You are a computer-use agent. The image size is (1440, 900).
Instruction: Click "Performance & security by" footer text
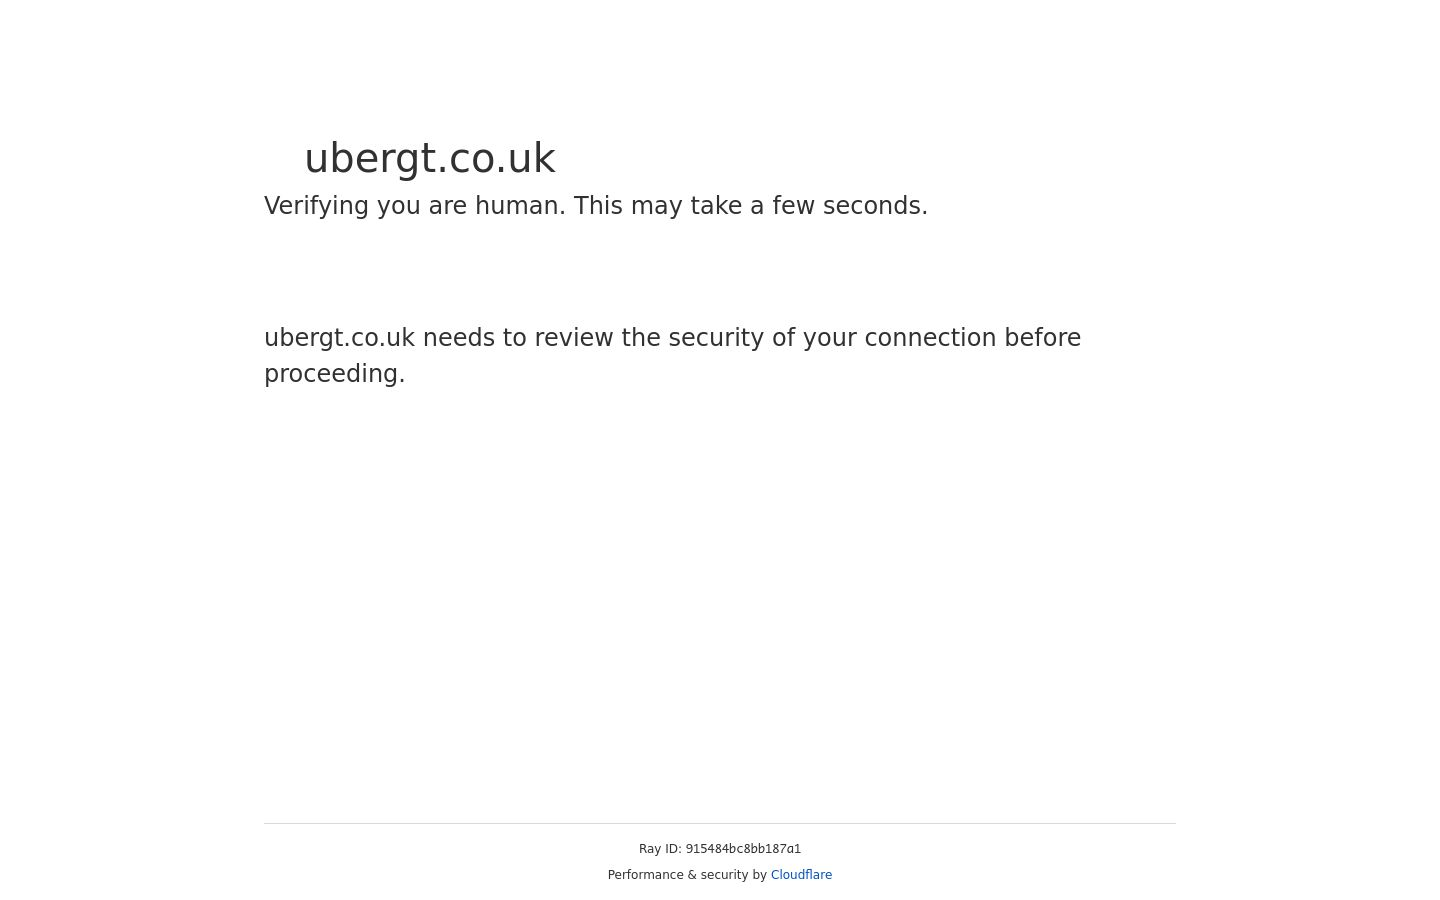click(687, 875)
